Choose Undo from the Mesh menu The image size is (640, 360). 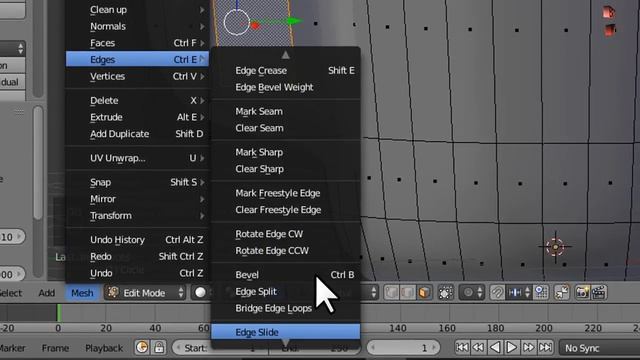tap(137, 273)
